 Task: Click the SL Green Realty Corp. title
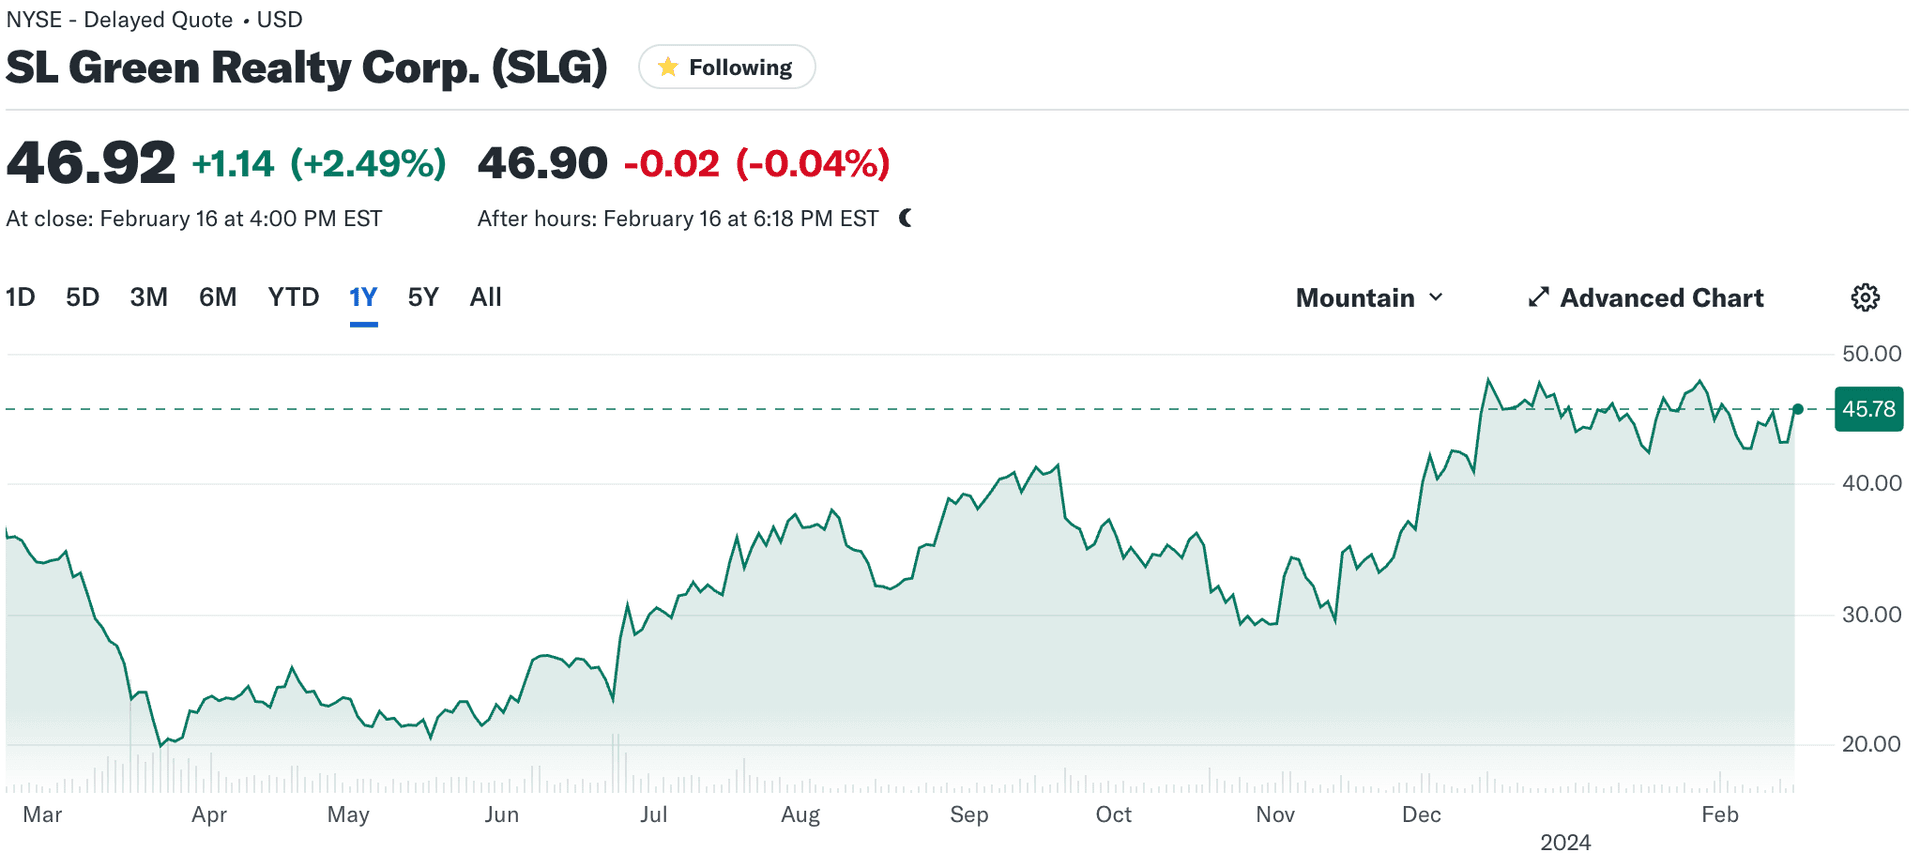(x=307, y=67)
